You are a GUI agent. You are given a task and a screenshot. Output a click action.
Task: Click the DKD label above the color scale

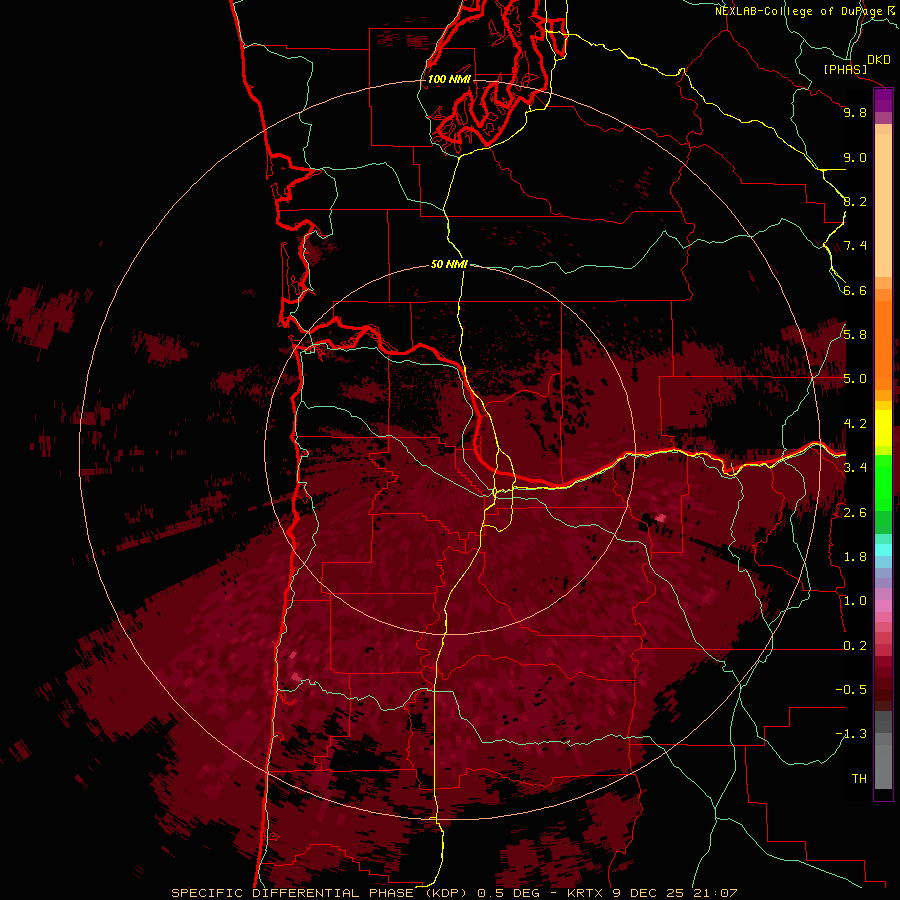point(879,60)
